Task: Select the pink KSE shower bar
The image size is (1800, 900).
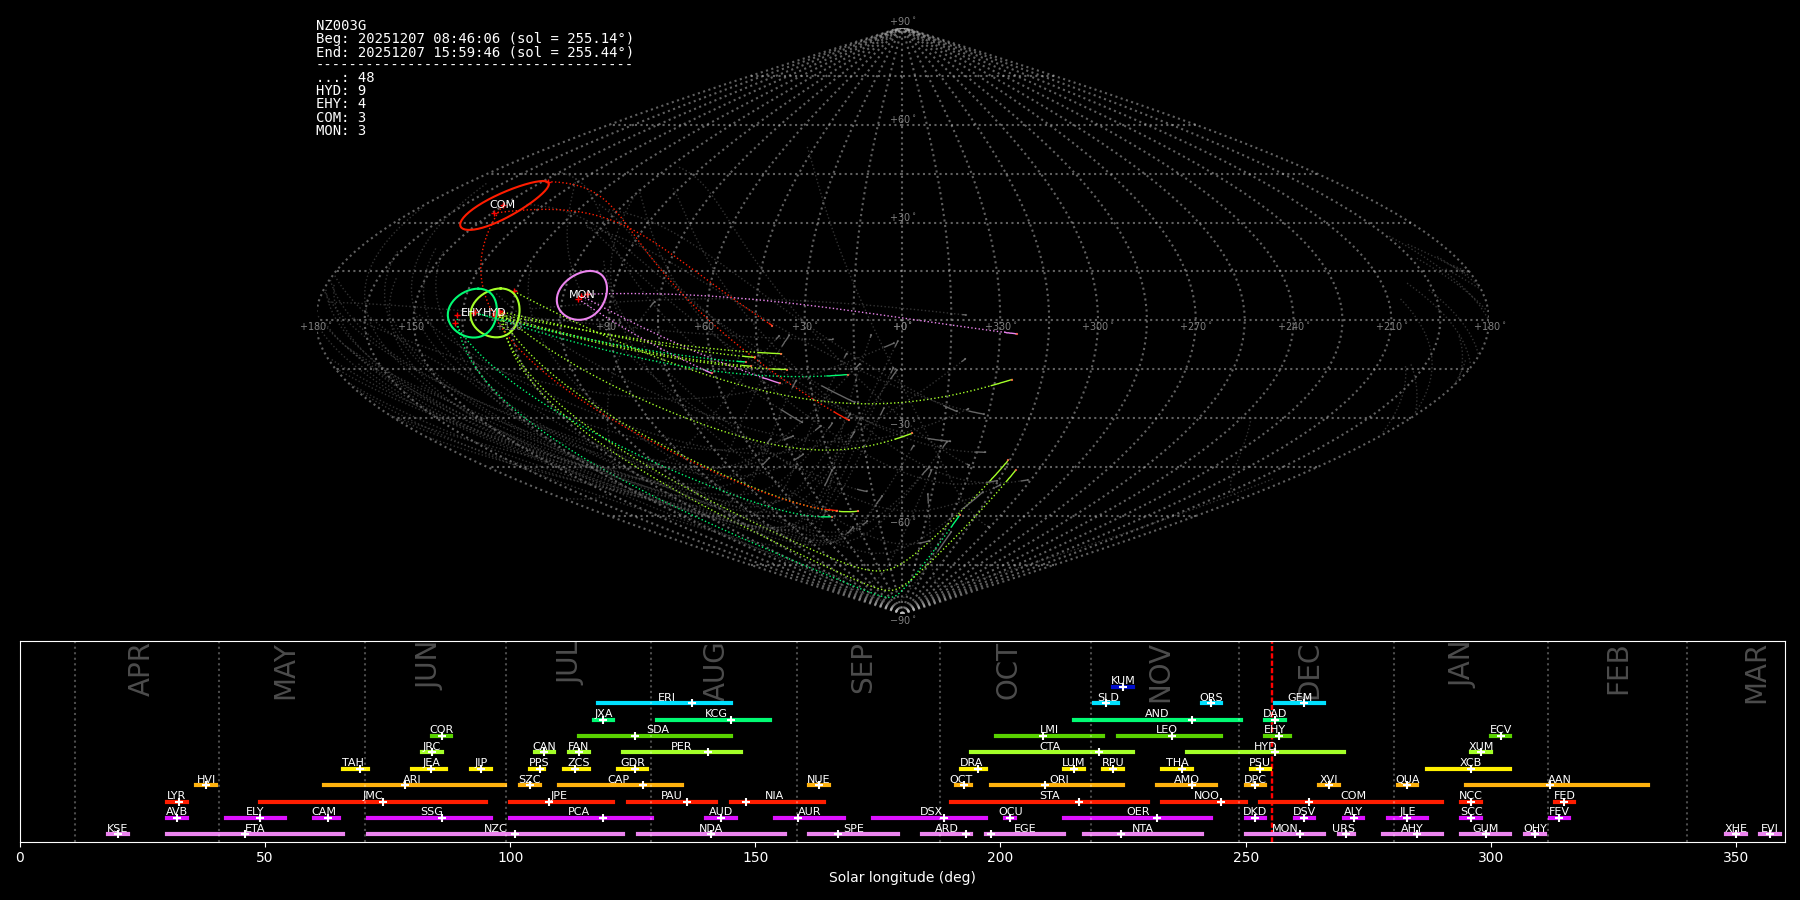Action: 117,834
